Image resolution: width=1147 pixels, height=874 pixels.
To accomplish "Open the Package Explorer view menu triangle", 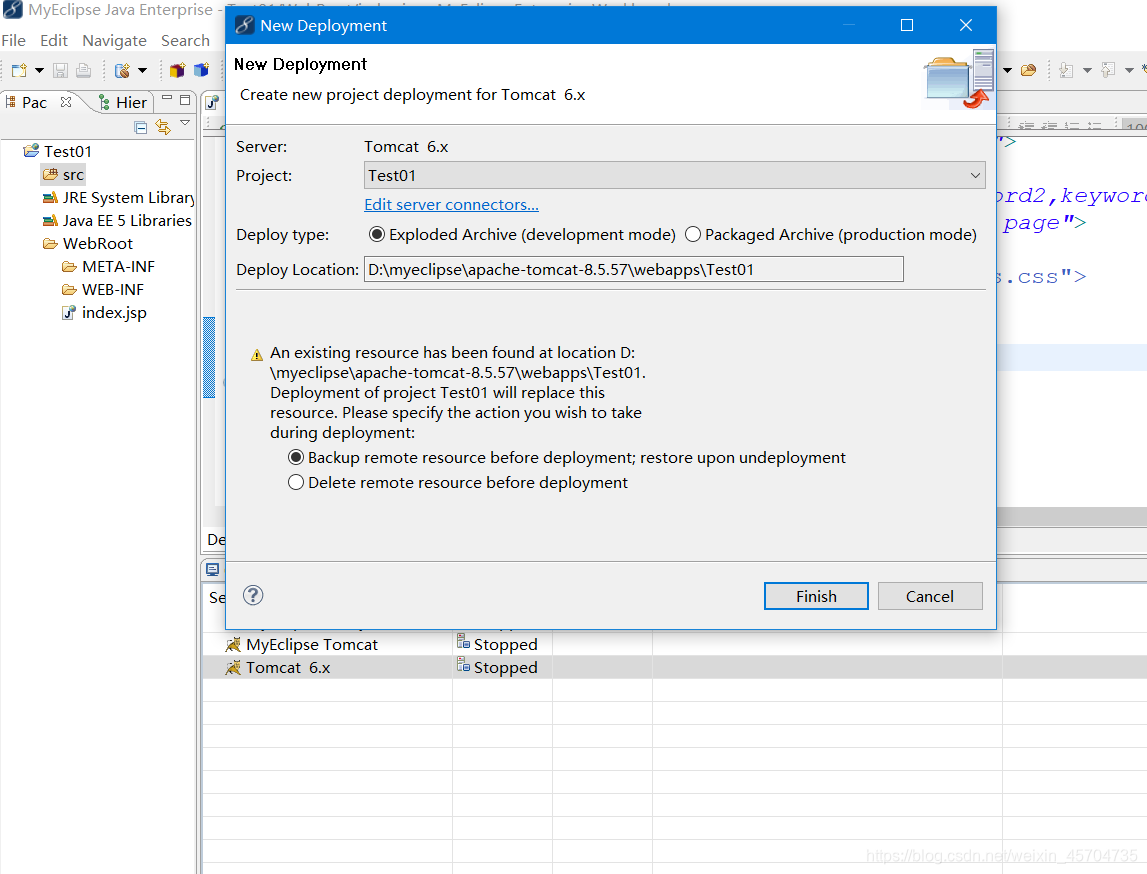I will (x=185, y=123).
